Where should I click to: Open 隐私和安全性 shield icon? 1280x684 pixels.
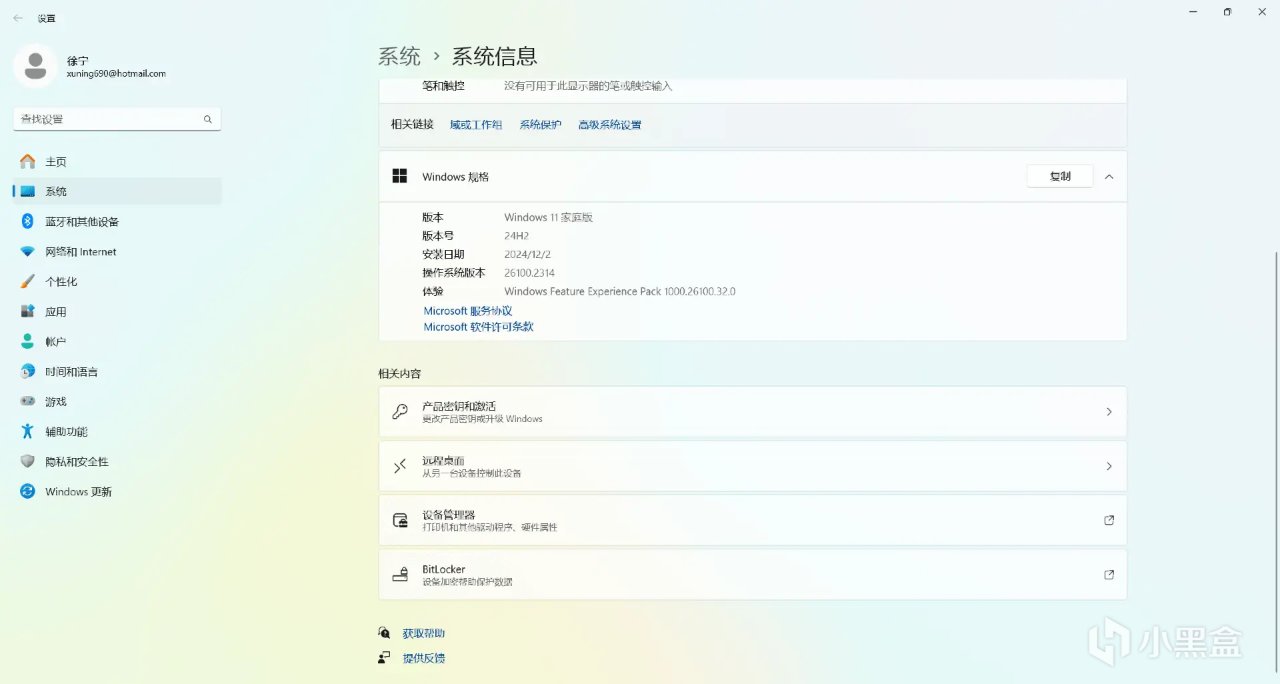pos(28,461)
